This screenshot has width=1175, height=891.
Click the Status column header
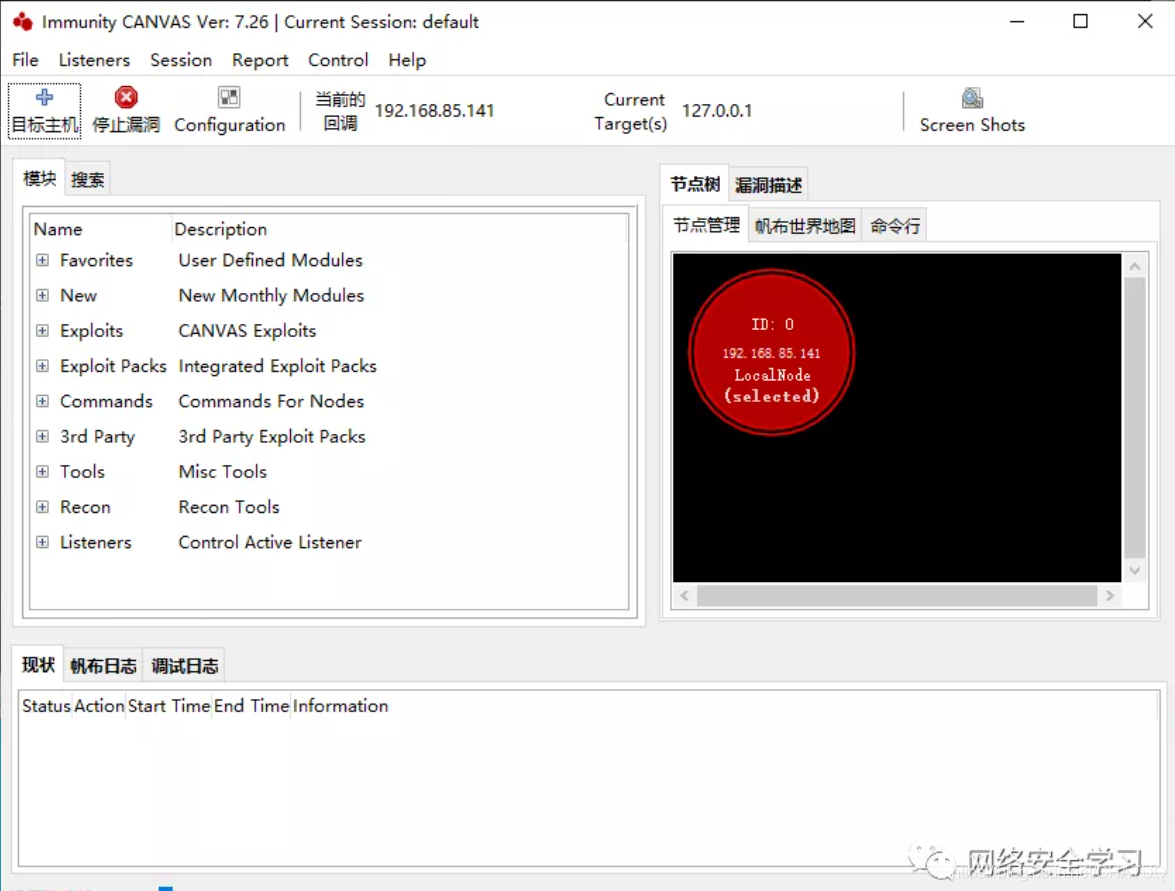tap(46, 706)
